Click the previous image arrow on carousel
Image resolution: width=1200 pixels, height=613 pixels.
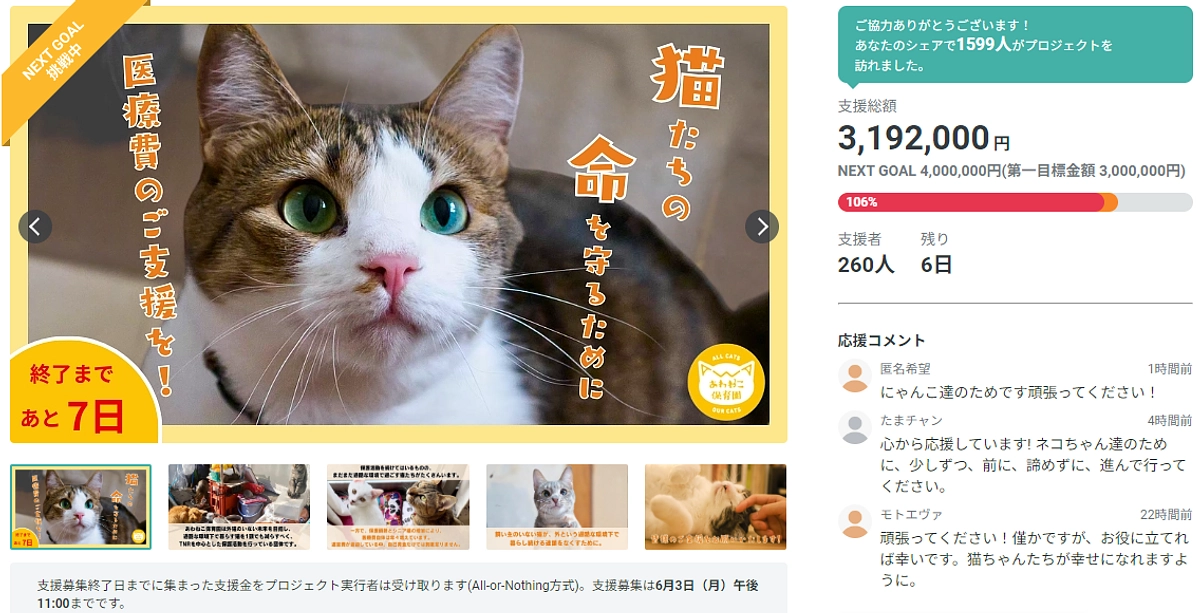[x=35, y=227]
